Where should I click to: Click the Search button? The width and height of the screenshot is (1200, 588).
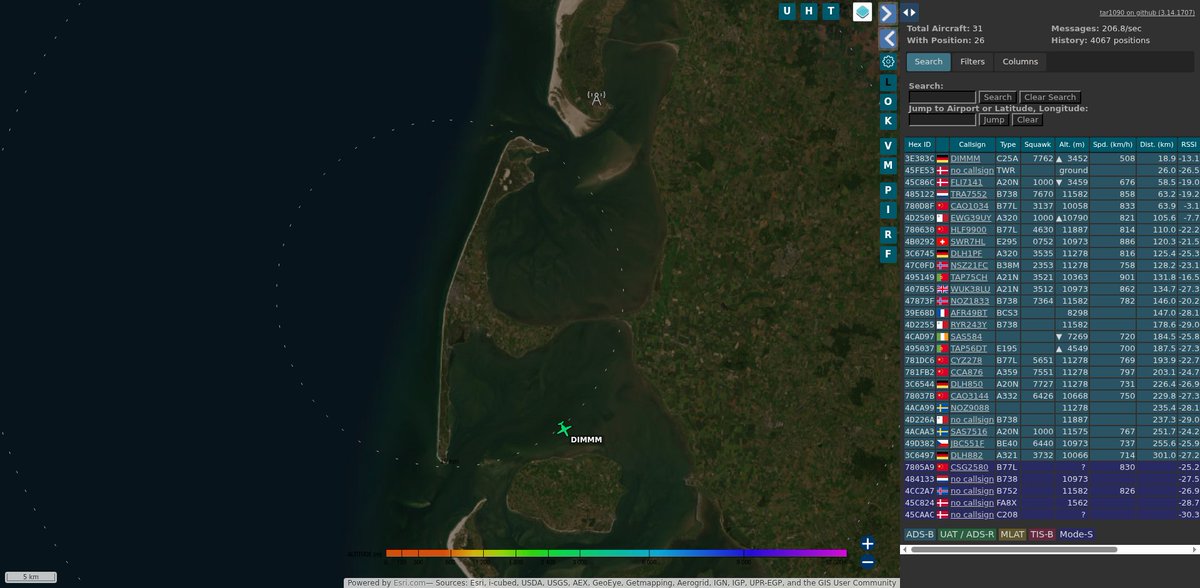997,97
